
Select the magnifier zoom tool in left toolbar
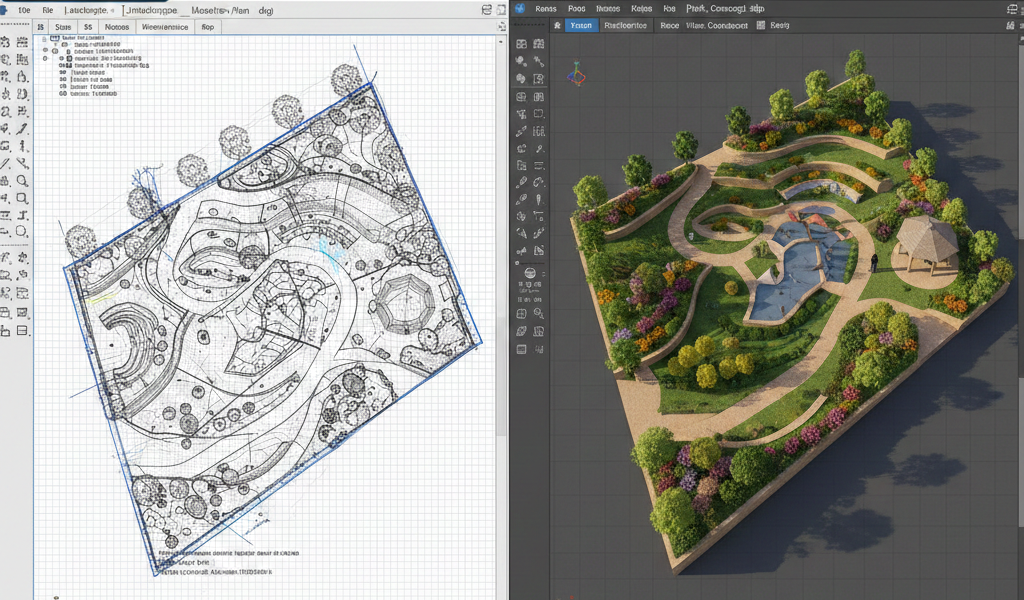click(22, 181)
